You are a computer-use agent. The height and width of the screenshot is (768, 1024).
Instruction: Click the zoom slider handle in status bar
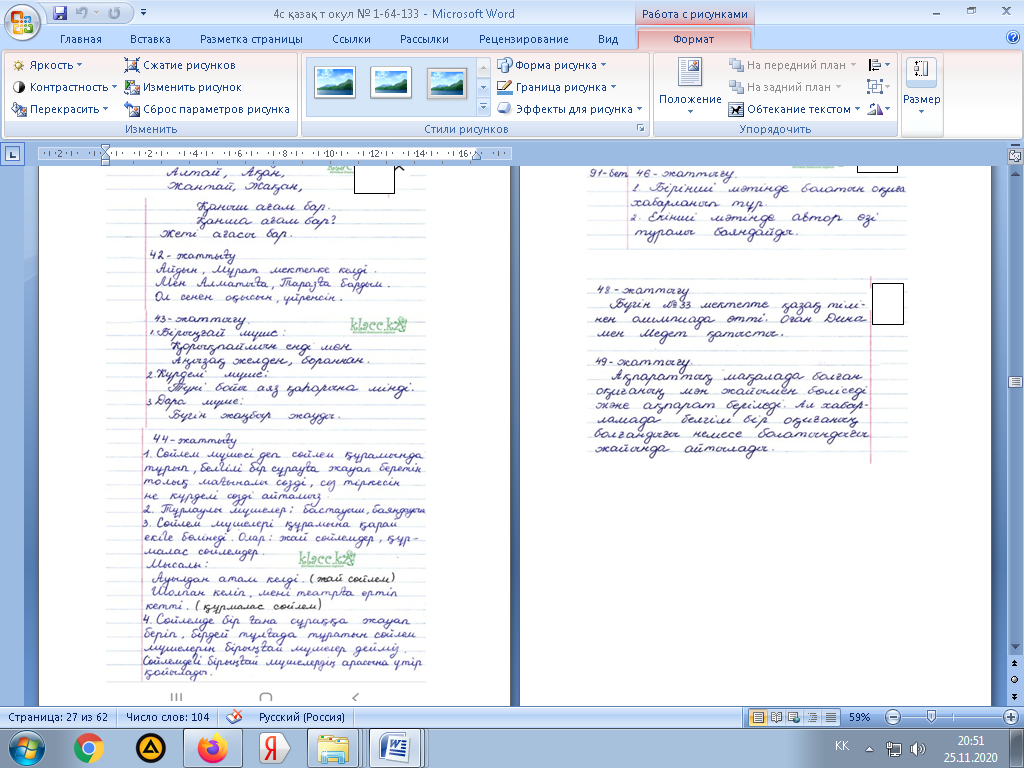[x=932, y=717]
